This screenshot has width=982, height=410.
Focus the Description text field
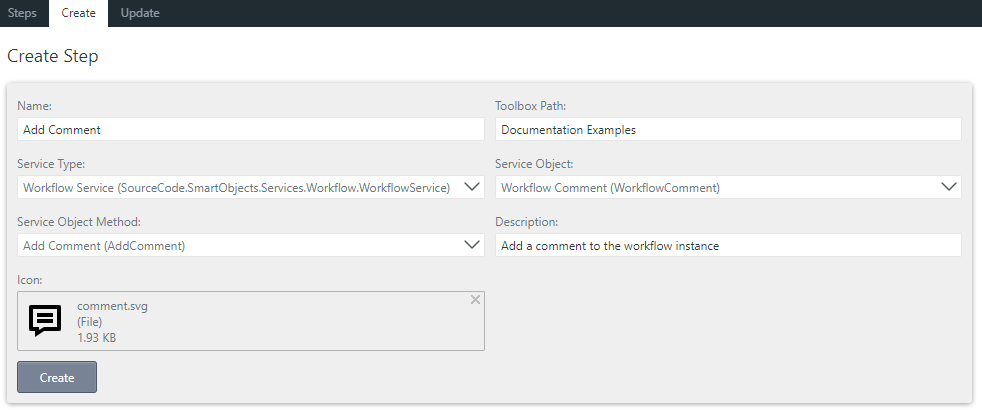[728, 245]
